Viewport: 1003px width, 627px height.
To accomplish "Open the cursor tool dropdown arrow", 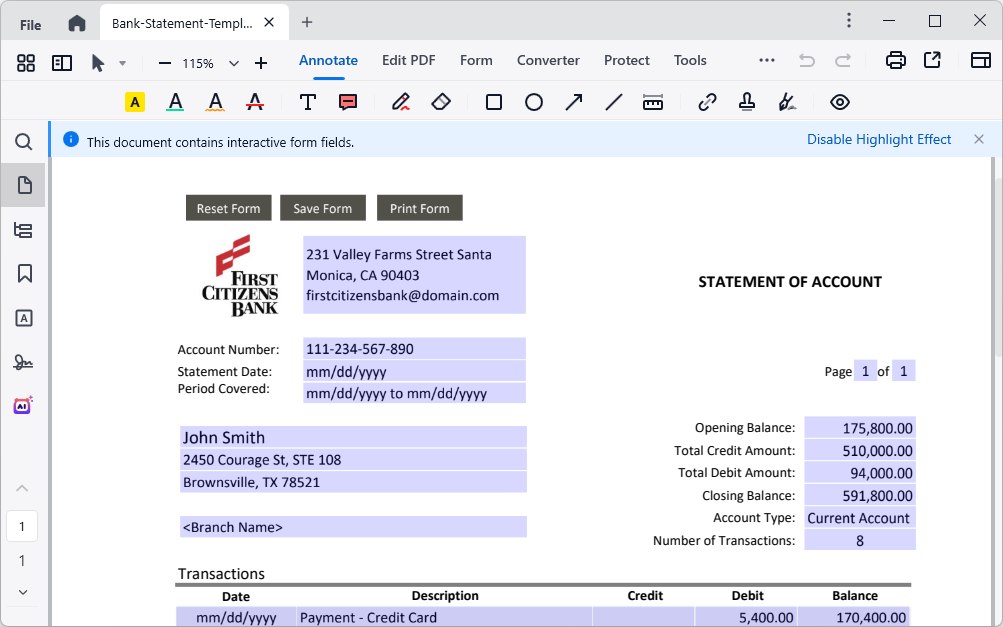I will tap(122, 62).
